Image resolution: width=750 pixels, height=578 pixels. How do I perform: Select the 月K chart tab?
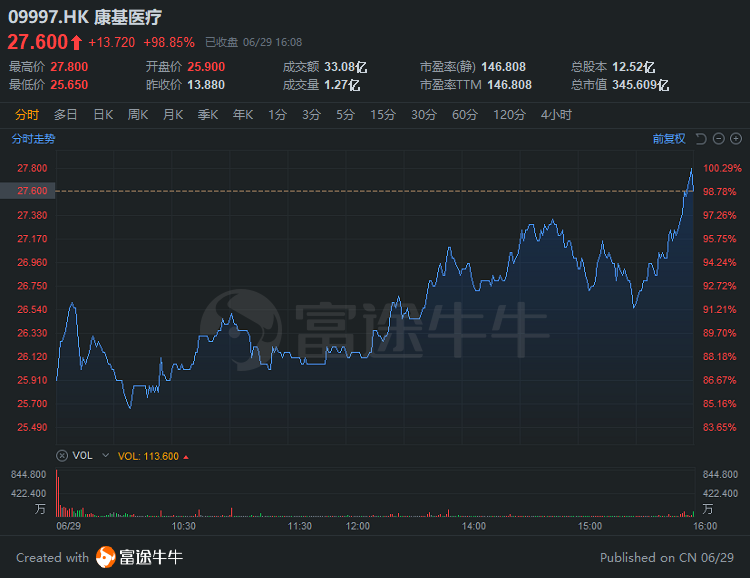click(x=172, y=115)
